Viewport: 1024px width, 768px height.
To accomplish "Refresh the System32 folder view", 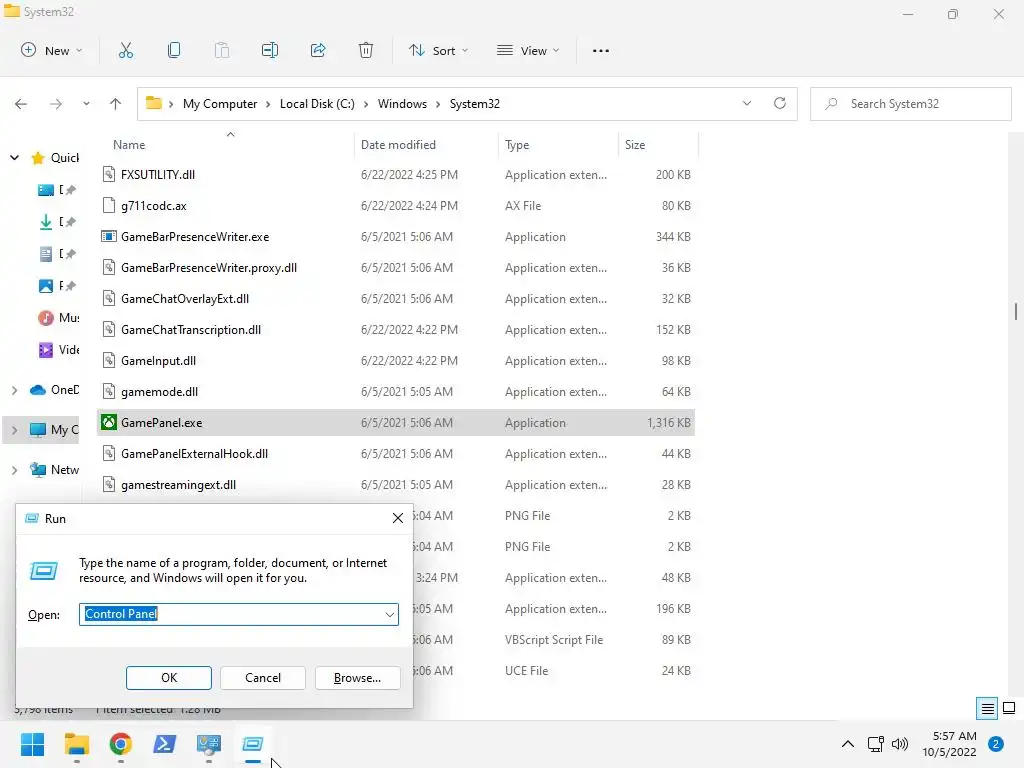I will [780, 103].
